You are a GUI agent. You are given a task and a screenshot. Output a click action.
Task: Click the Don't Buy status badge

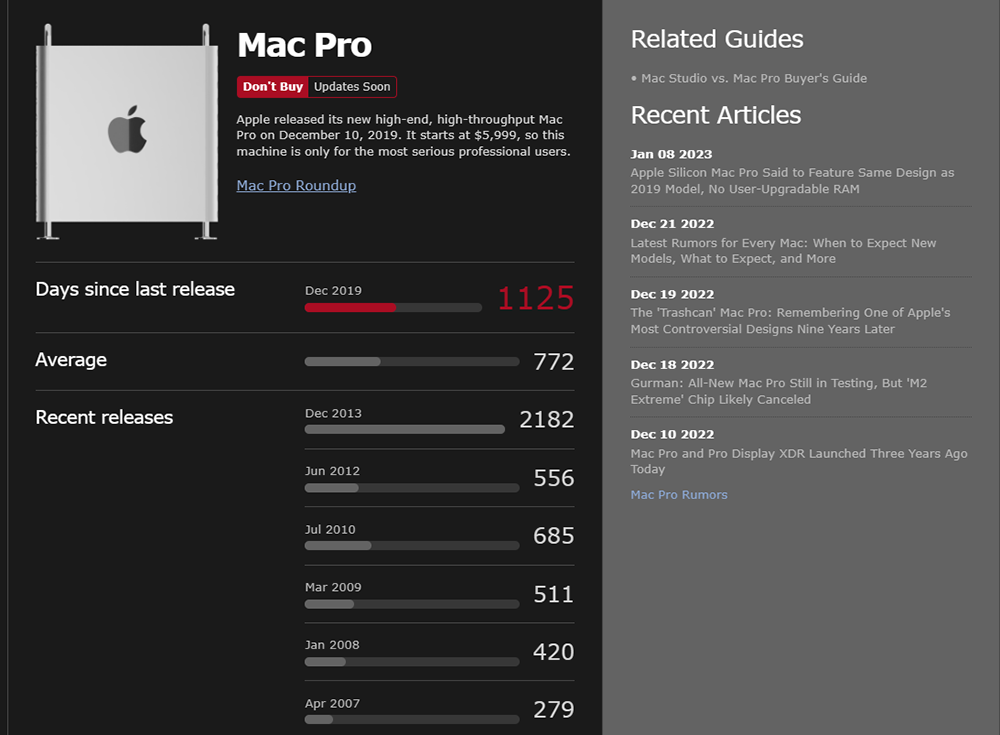[272, 87]
